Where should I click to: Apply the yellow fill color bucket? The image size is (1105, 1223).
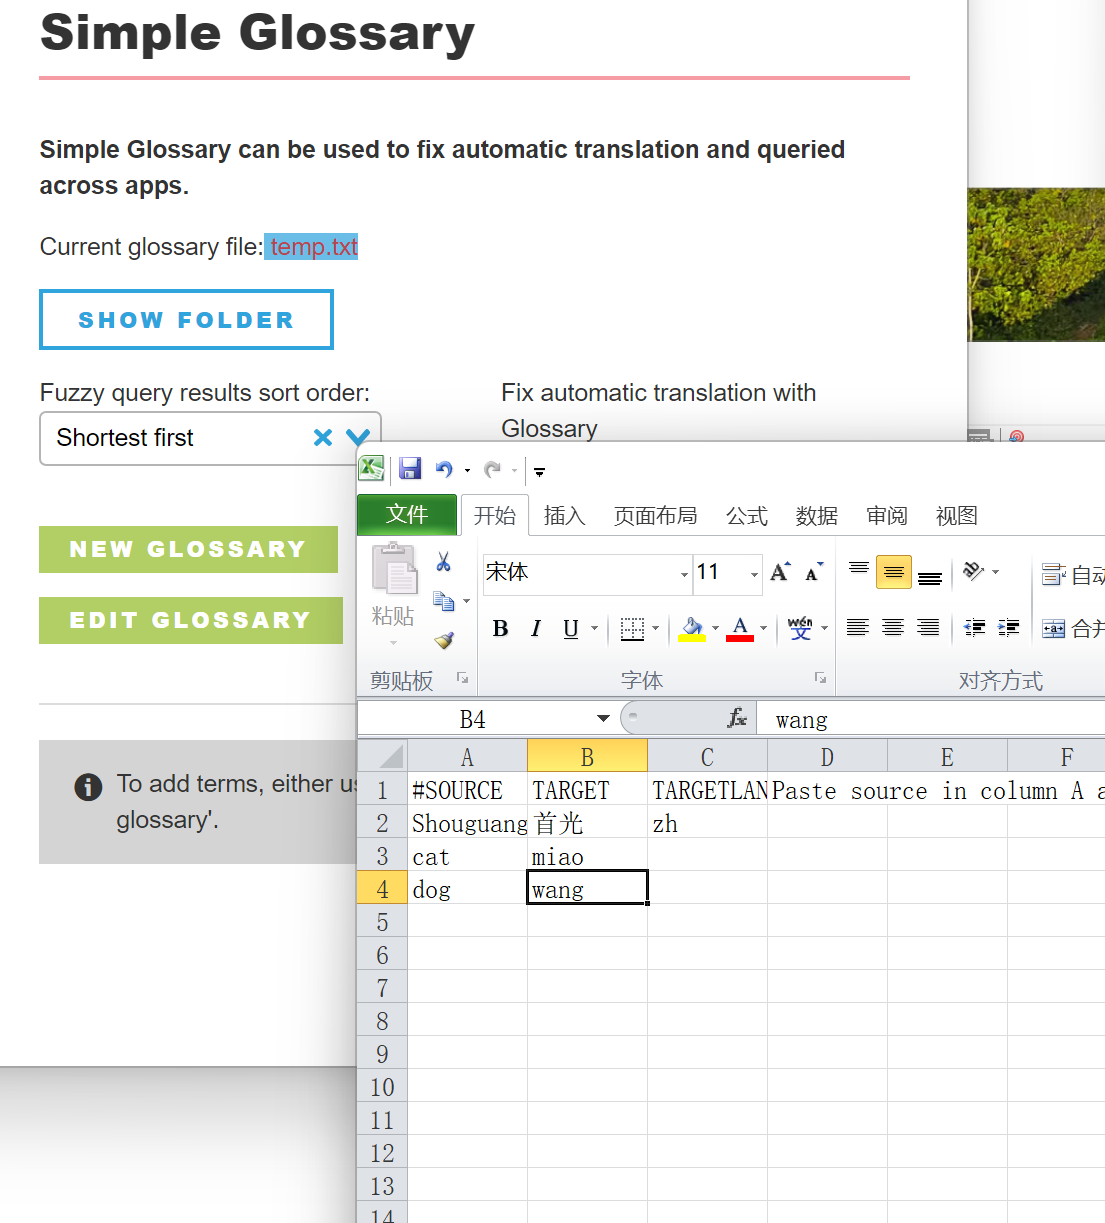691,628
